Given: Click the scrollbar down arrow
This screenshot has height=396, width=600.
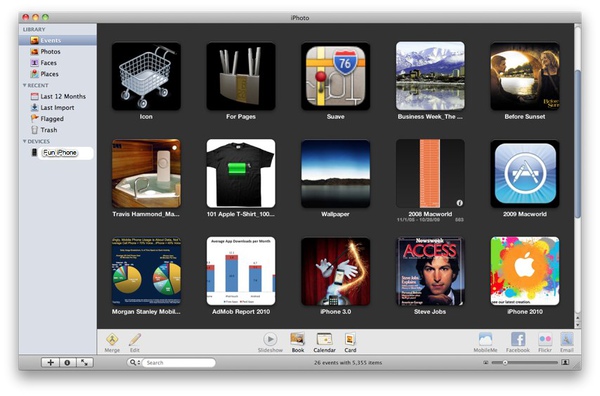Looking at the screenshot, I should [x=578, y=325].
